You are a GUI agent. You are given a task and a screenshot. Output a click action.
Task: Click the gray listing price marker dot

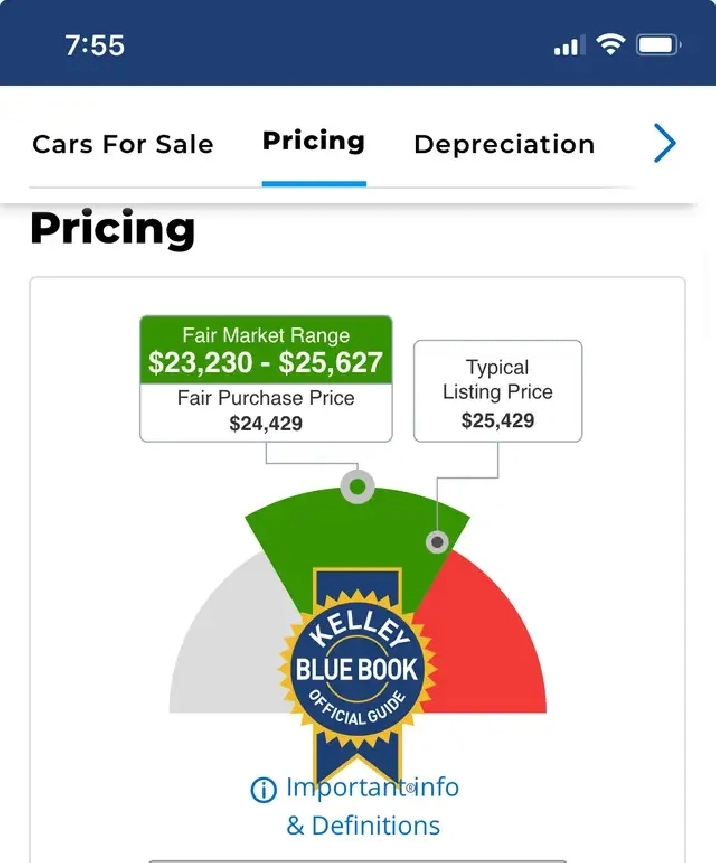pyautogui.click(x=437, y=542)
